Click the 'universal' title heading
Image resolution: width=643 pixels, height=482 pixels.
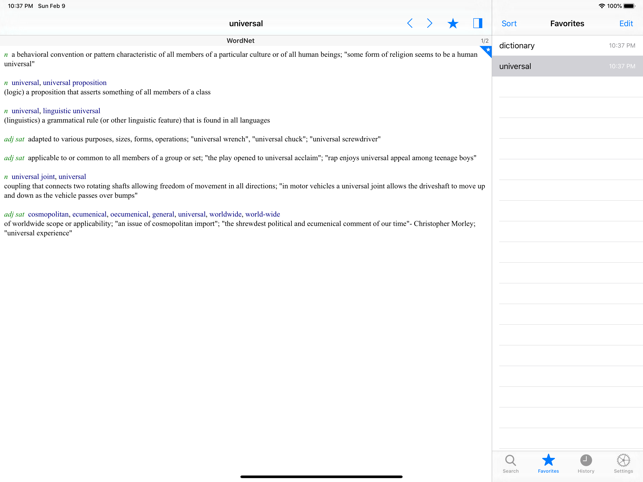pyautogui.click(x=246, y=23)
